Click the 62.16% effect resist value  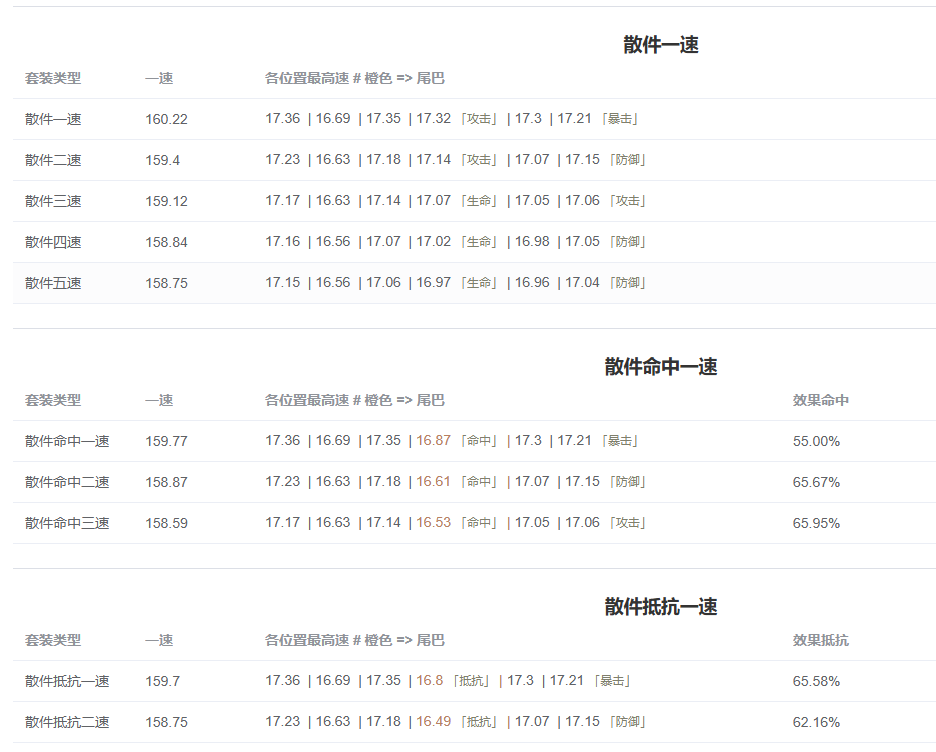pyautogui.click(x=816, y=722)
